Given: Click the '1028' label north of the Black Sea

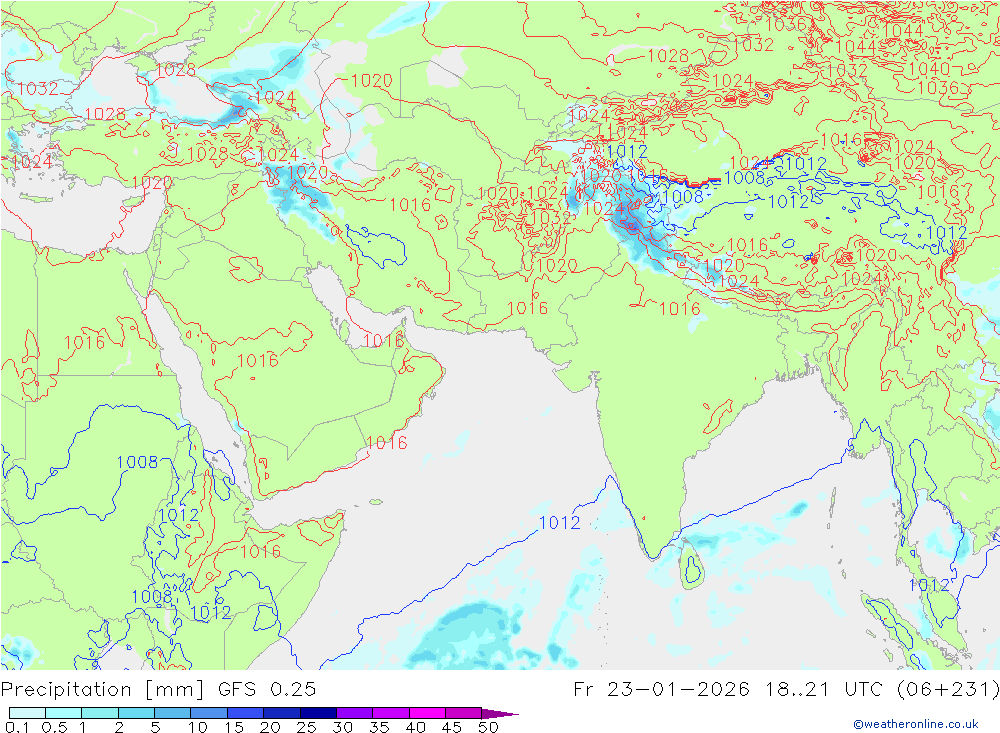Looking at the screenshot, I should tap(175, 70).
